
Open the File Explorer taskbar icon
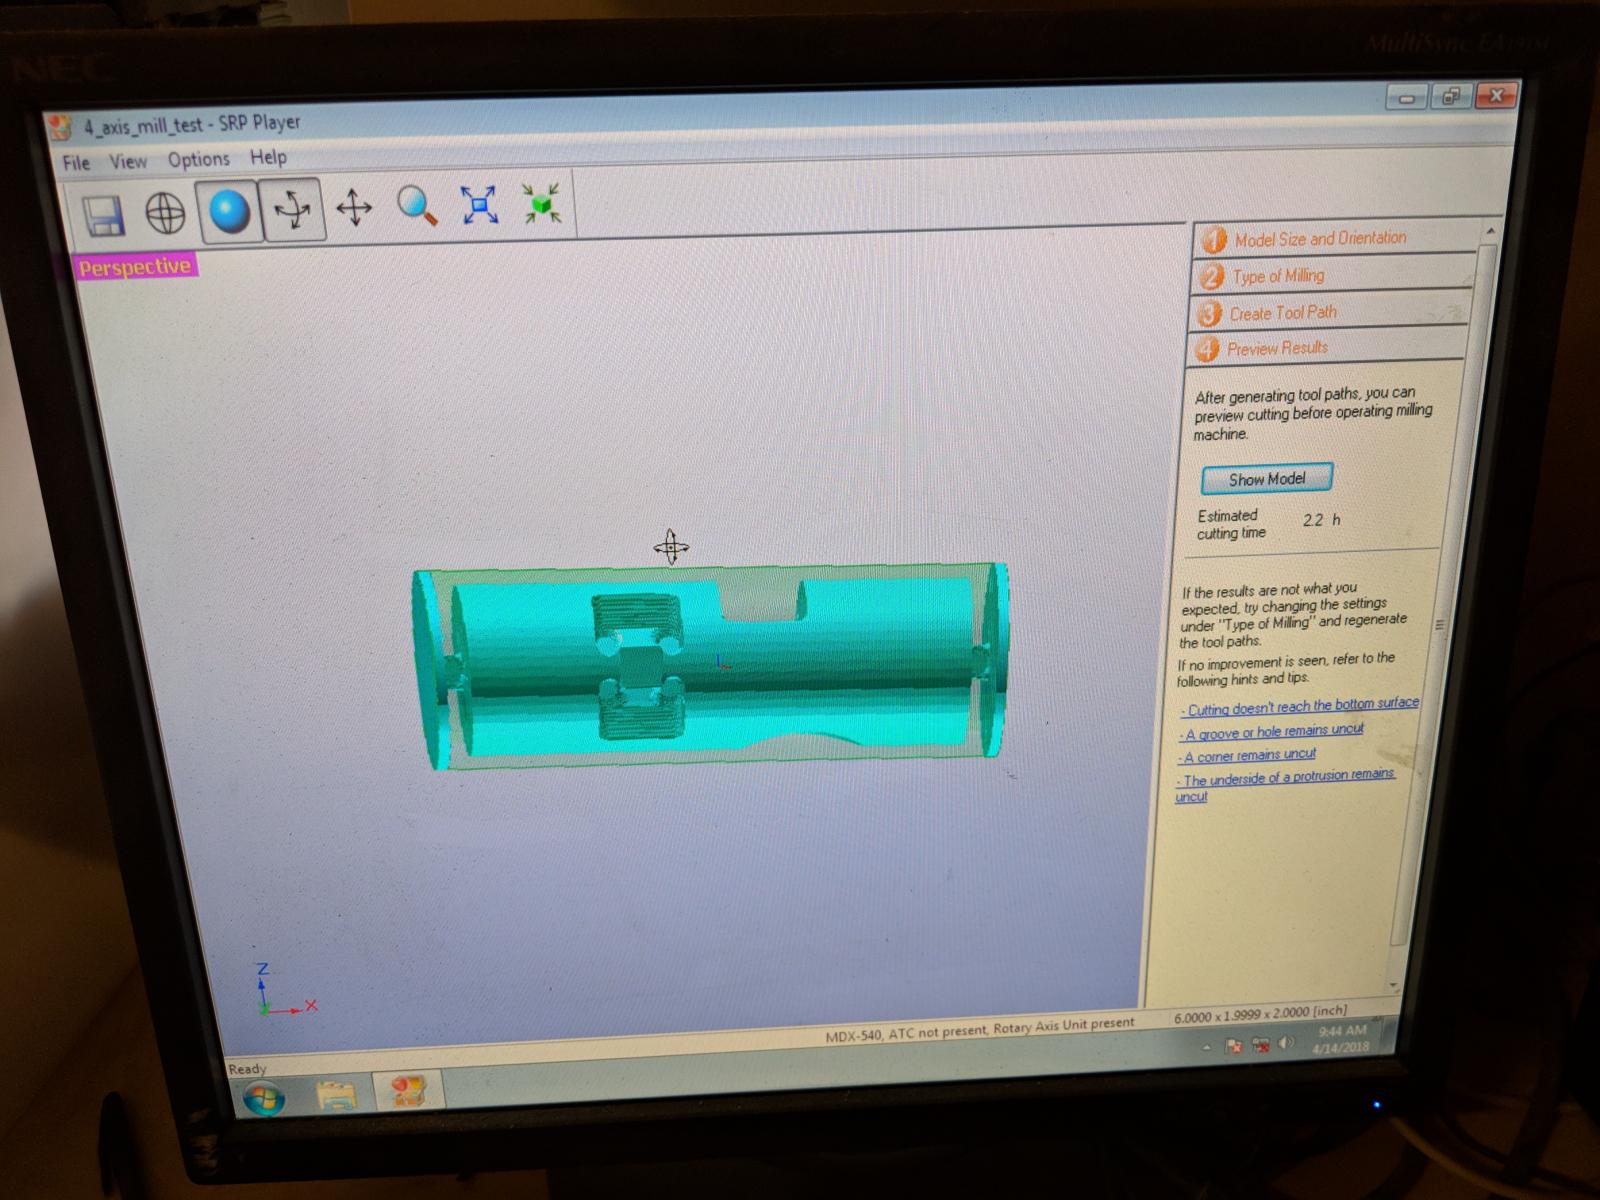pyautogui.click(x=337, y=1096)
